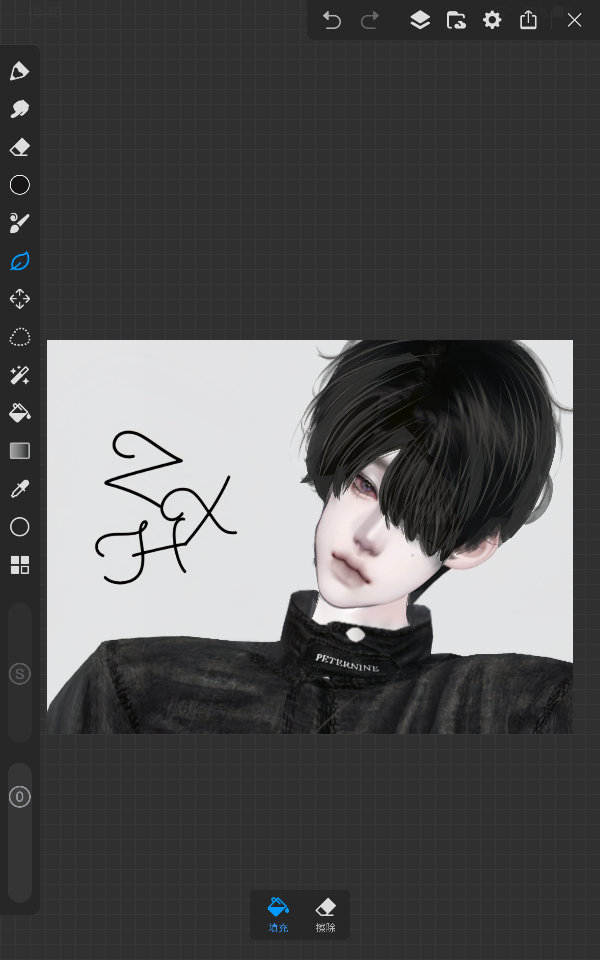Open the color swatch circle under eraser
Screen dimensions: 600x960
click(20, 185)
